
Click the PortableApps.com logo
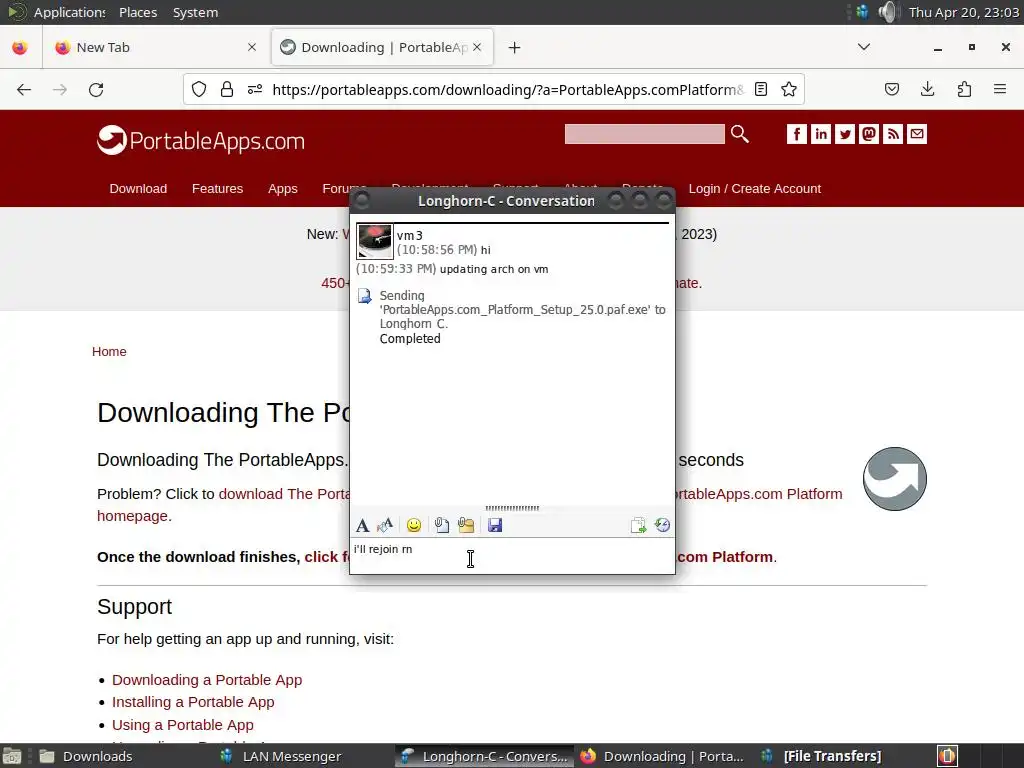click(x=200, y=140)
